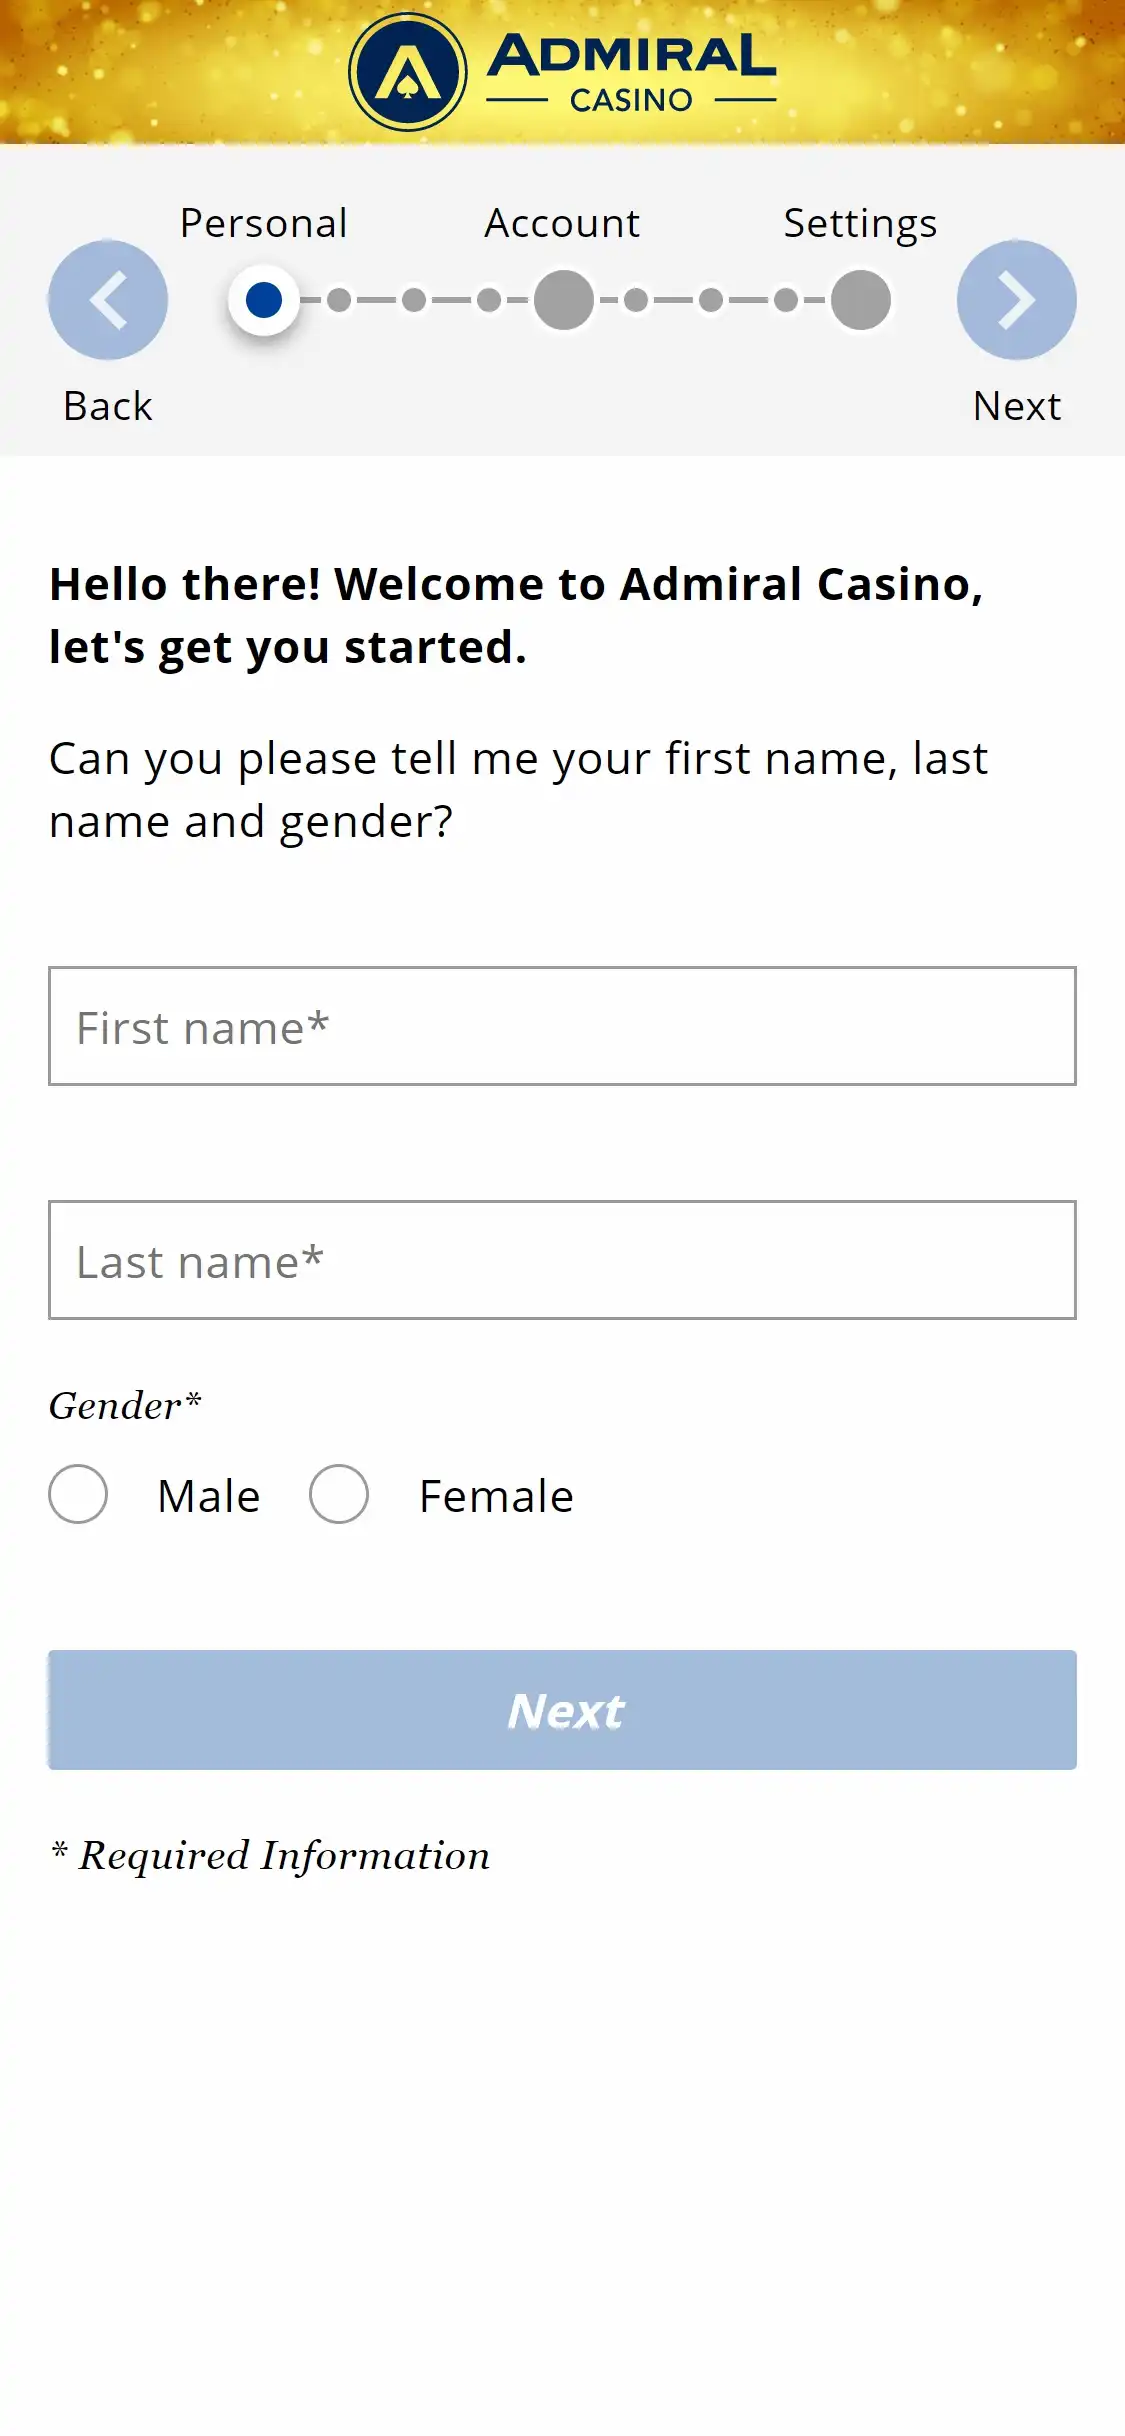Focus the Last name input field
The width and height of the screenshot is (1125, 2436).
(x=562, y=1260)
